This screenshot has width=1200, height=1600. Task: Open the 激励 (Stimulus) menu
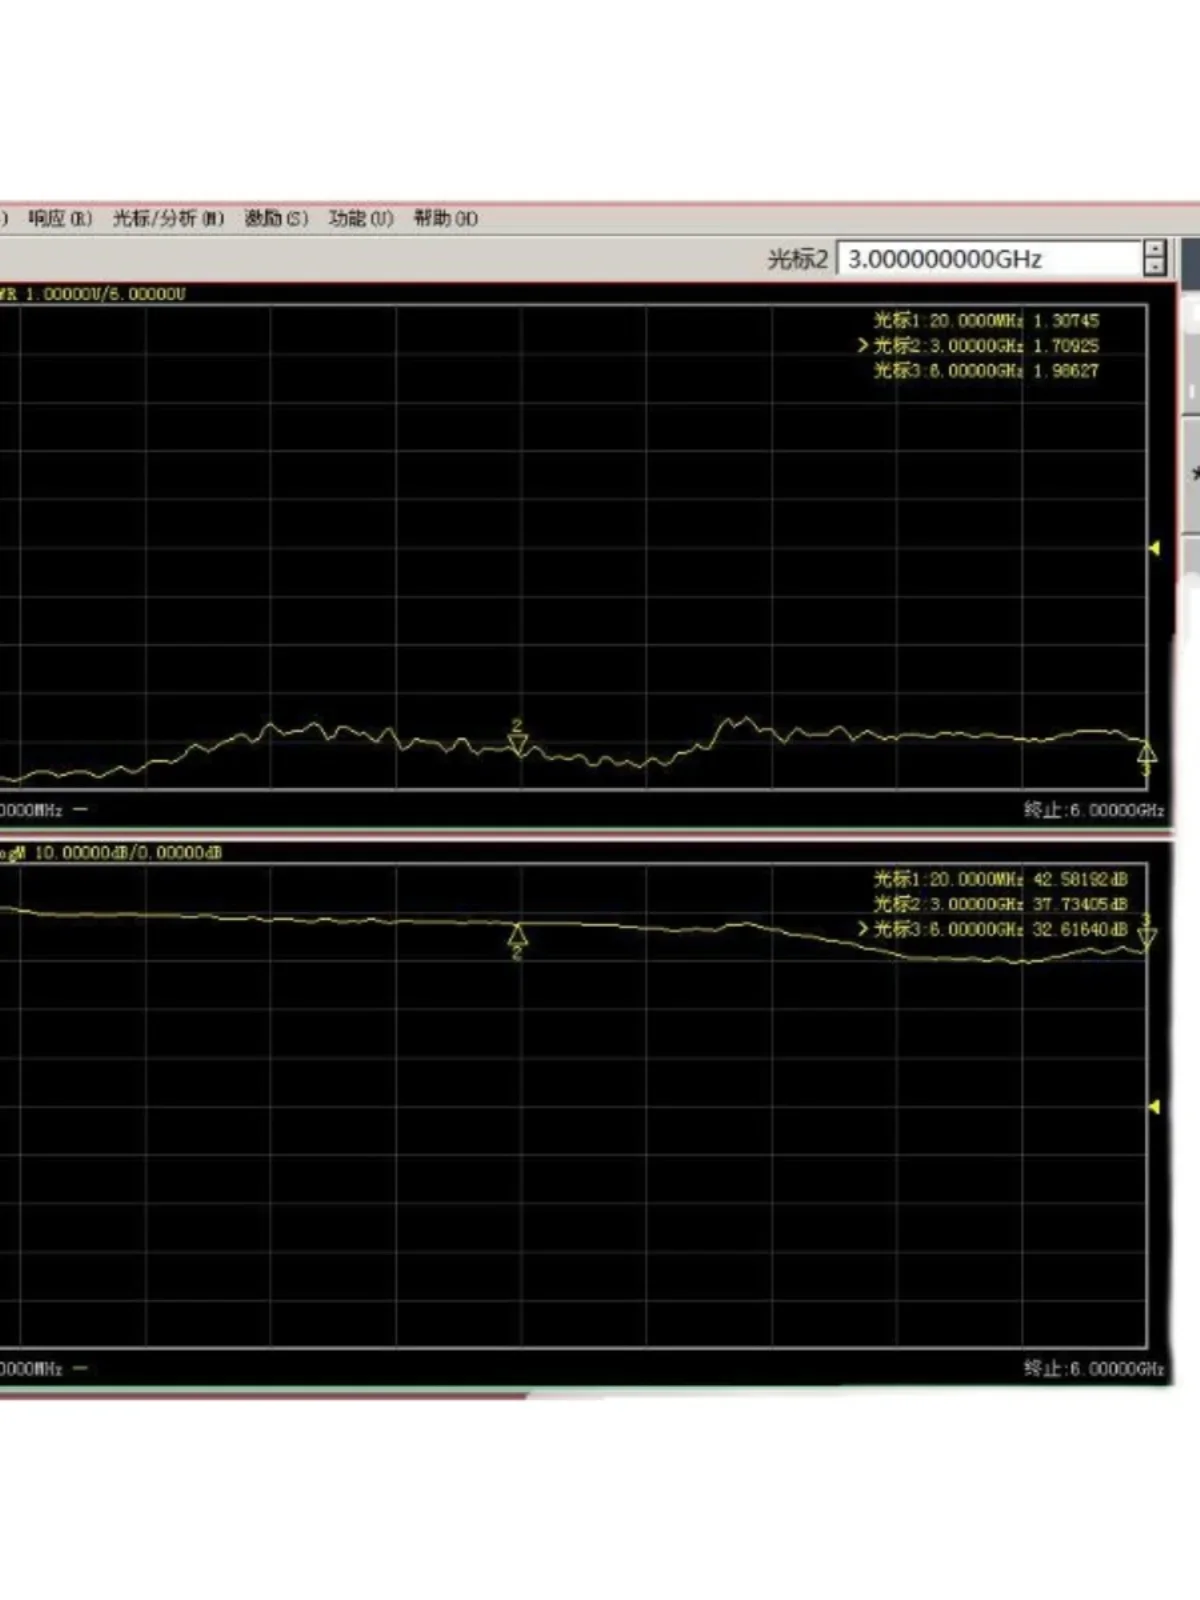(x=276, y=218)
